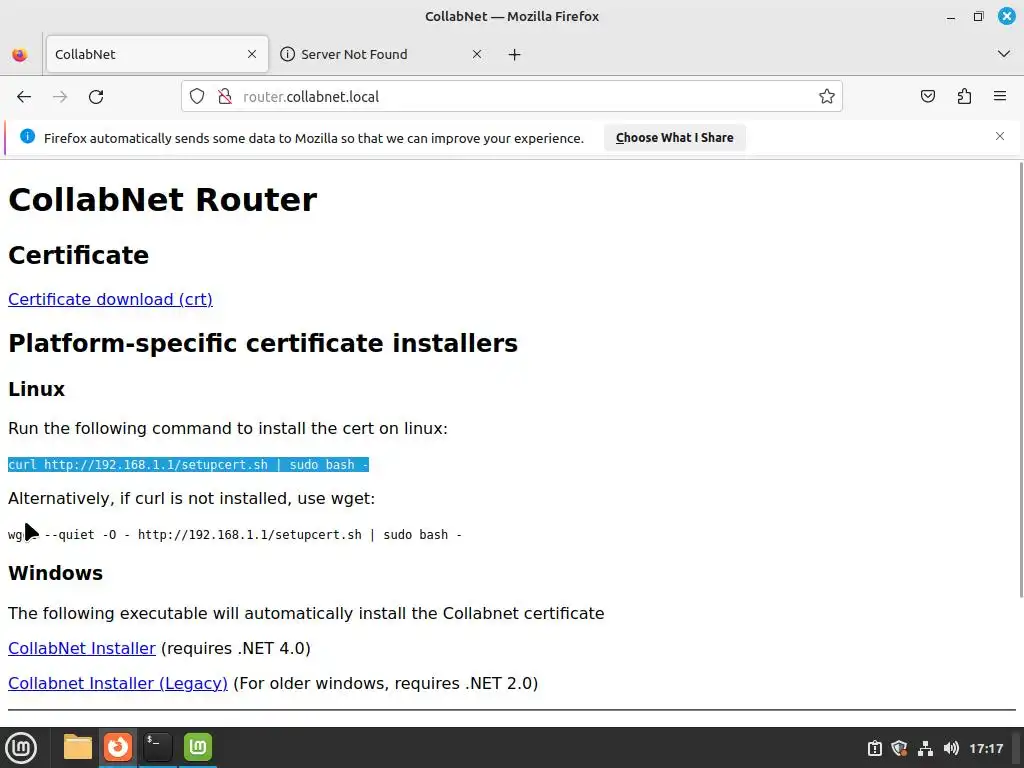
Task: Open the clock showing 17:17
Action: pos(986,748)
